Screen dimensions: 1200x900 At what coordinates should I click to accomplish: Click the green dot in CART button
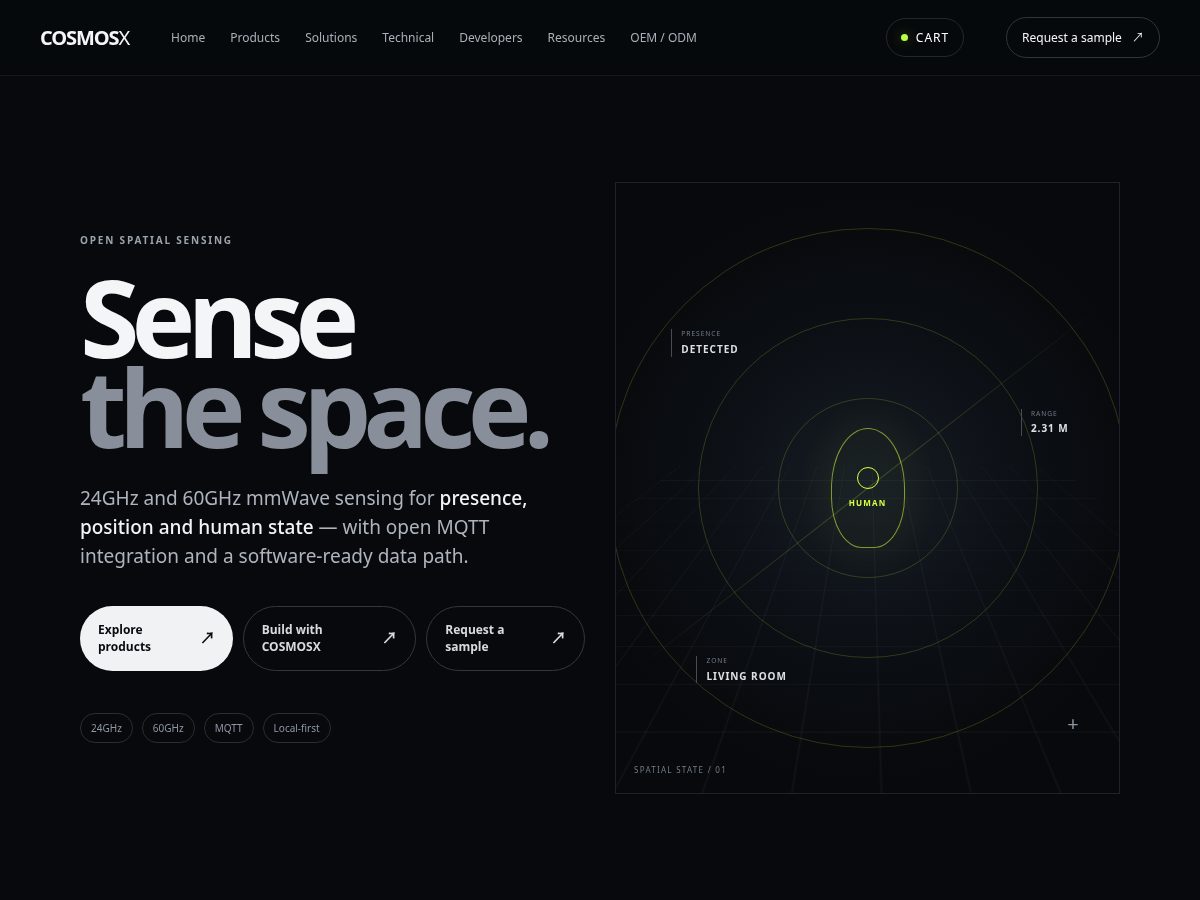(x=904, y=37)
